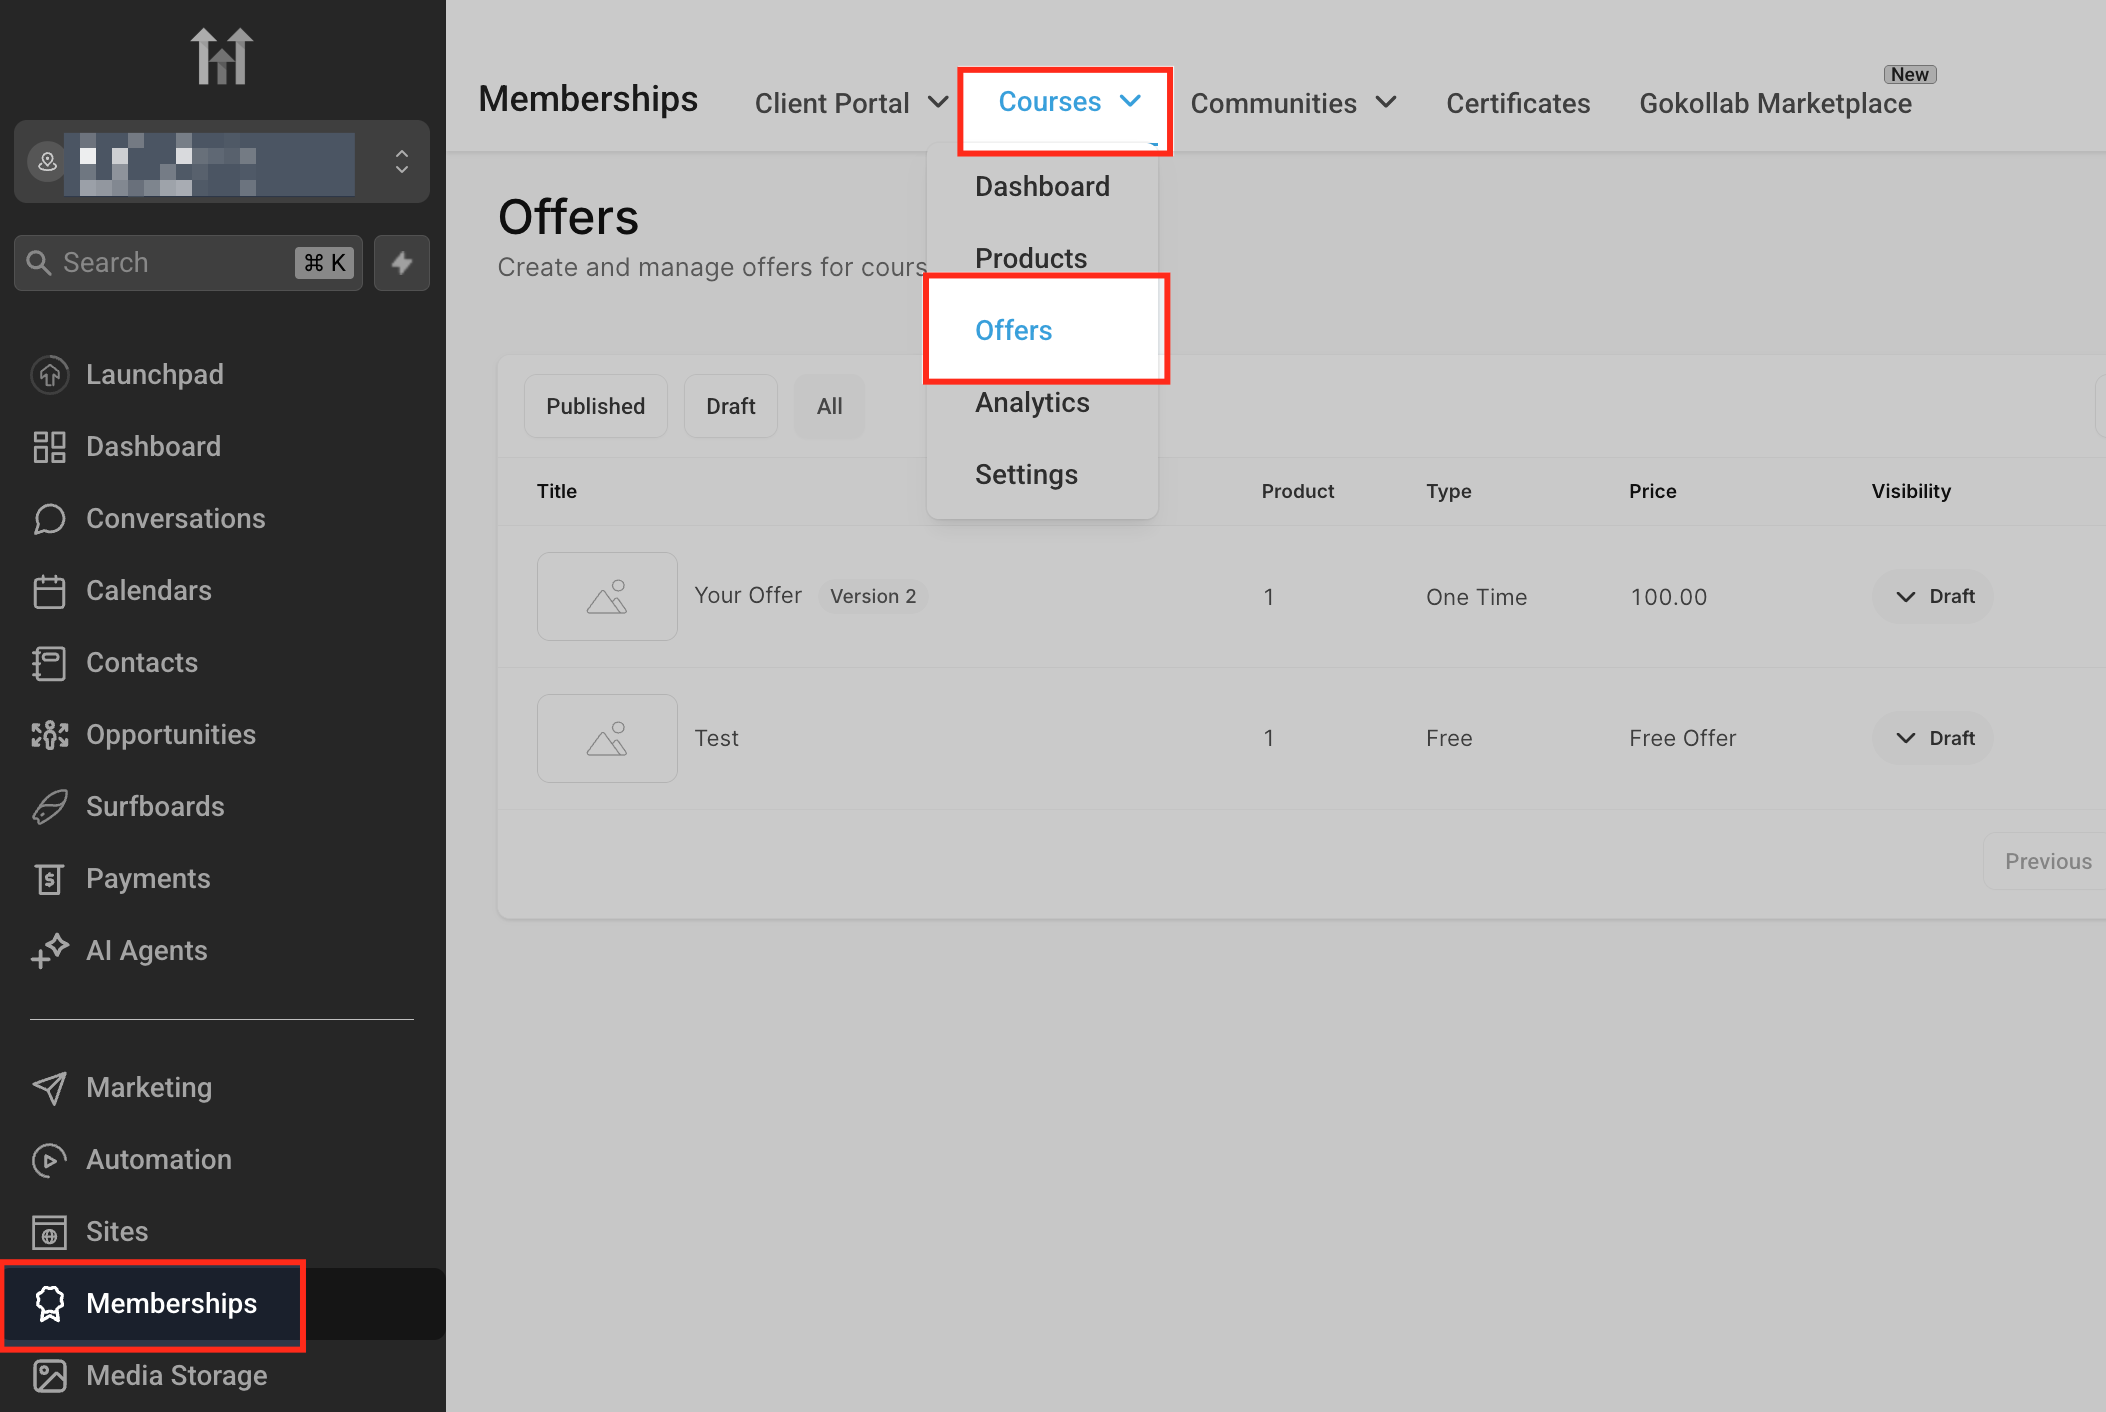Open the Automation play-circle icon
The image size is (2106, 1412).
pos(49,1160)
